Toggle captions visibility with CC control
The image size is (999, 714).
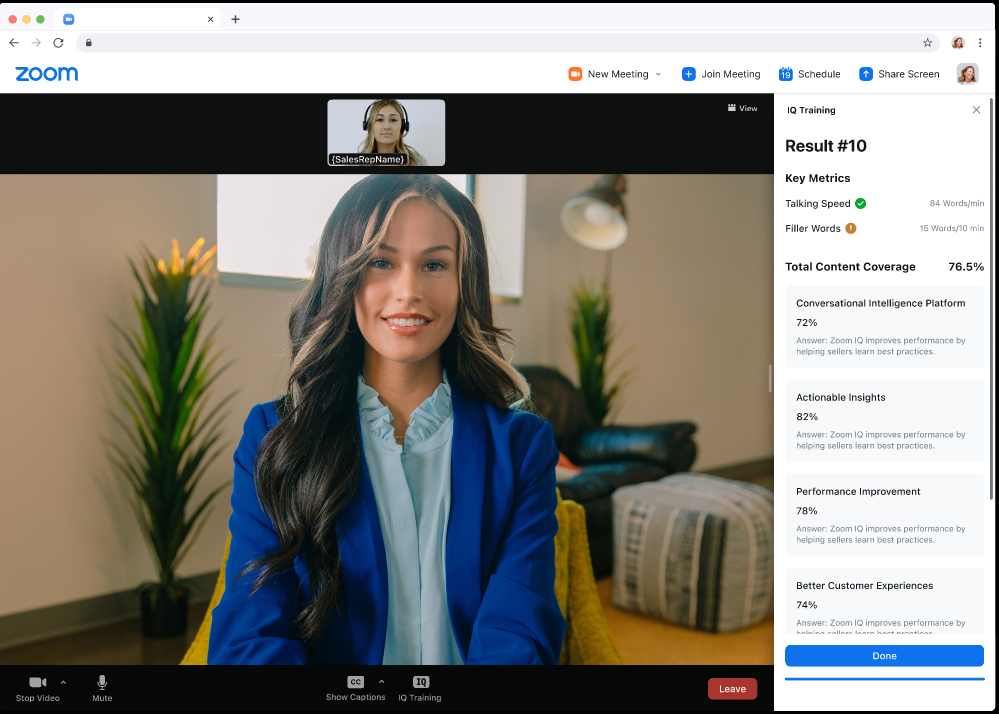coord(355,681)
